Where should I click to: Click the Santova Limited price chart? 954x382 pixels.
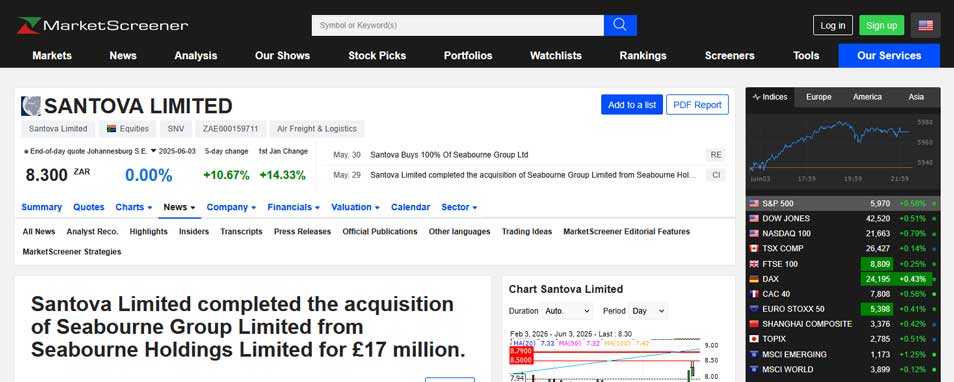[615, 356]
